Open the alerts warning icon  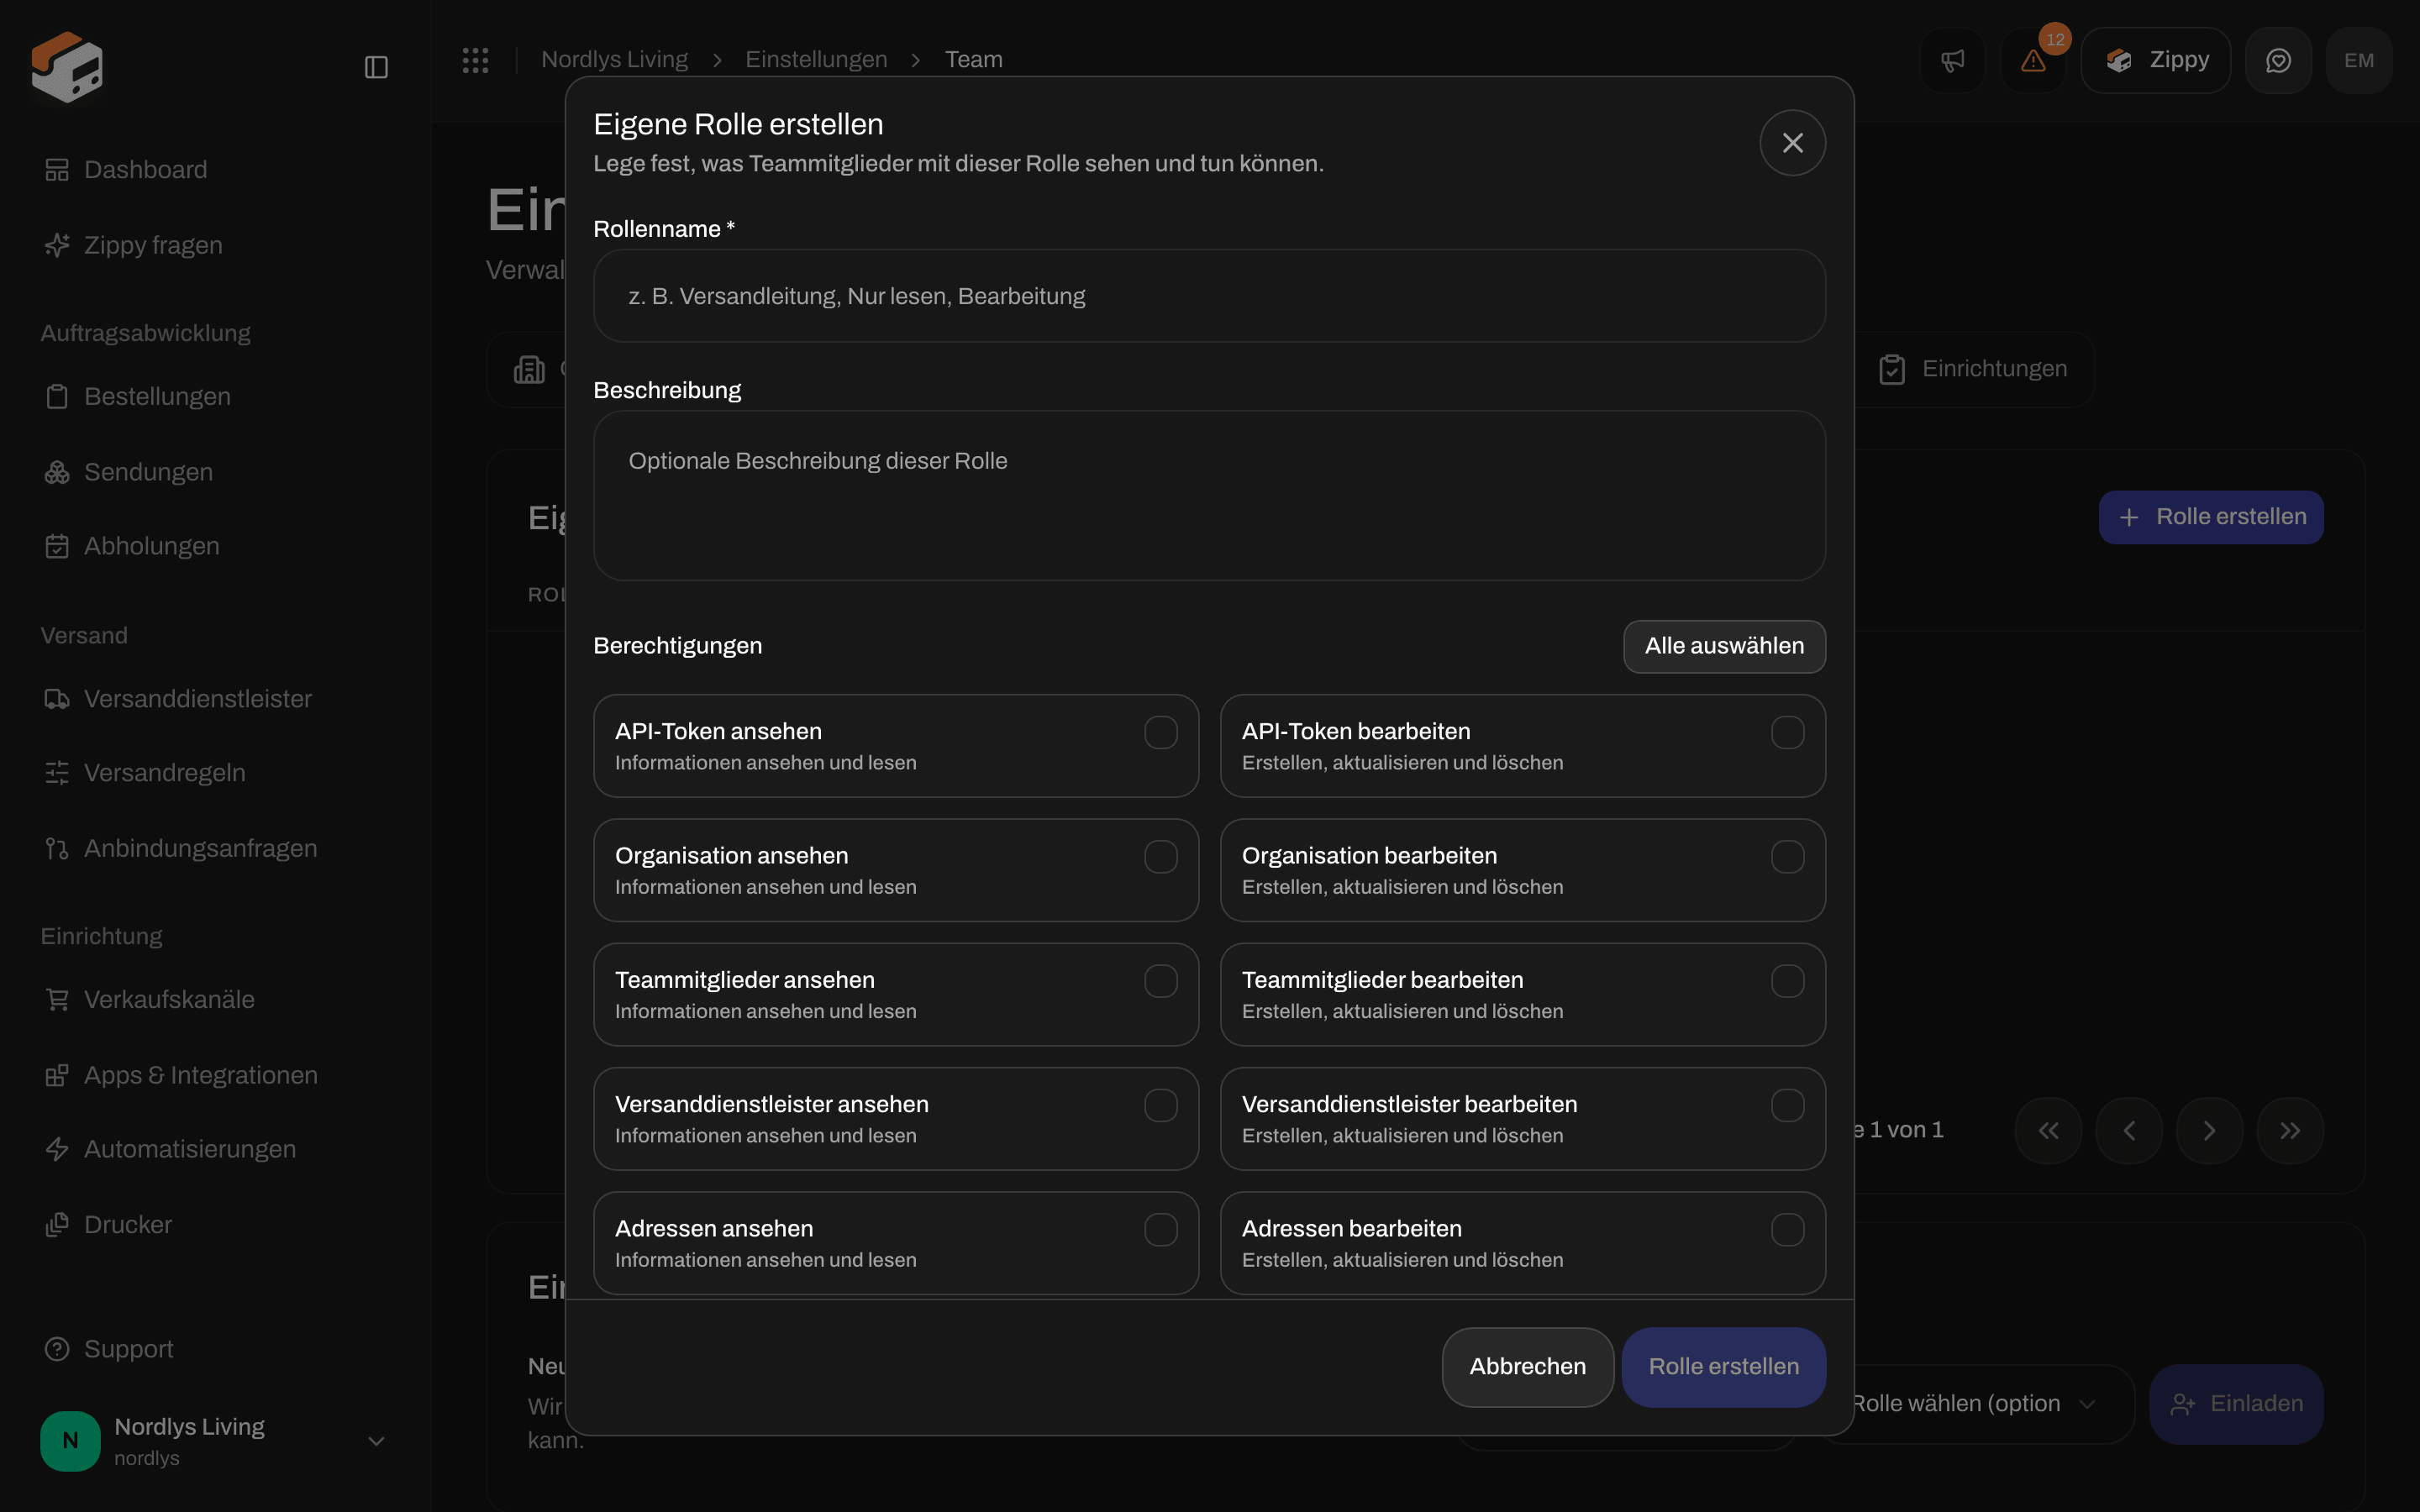click(x=2033, y=60)
